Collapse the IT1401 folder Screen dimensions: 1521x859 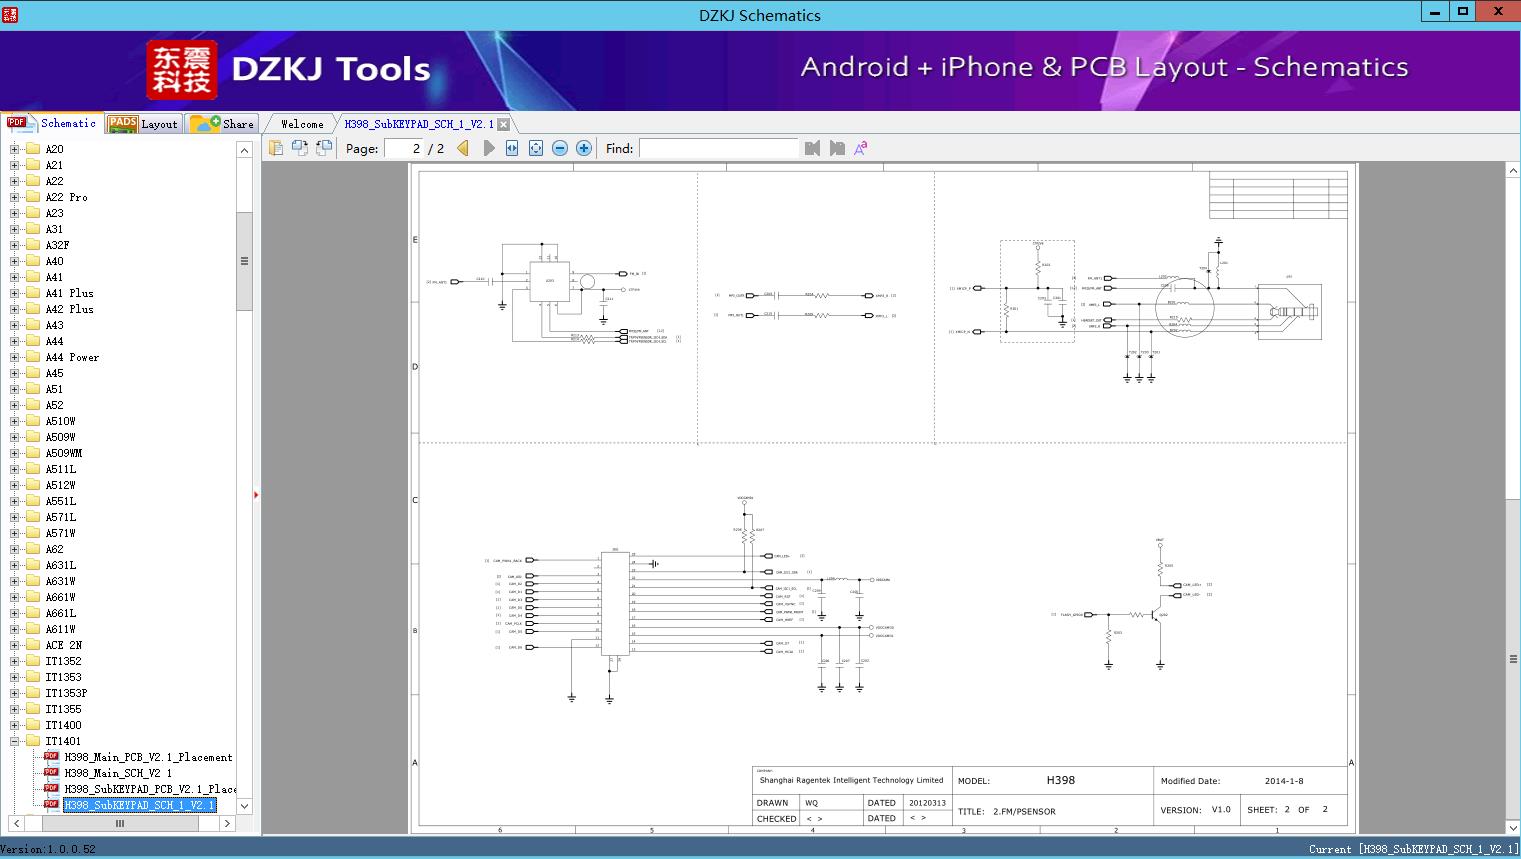[14, 741]
